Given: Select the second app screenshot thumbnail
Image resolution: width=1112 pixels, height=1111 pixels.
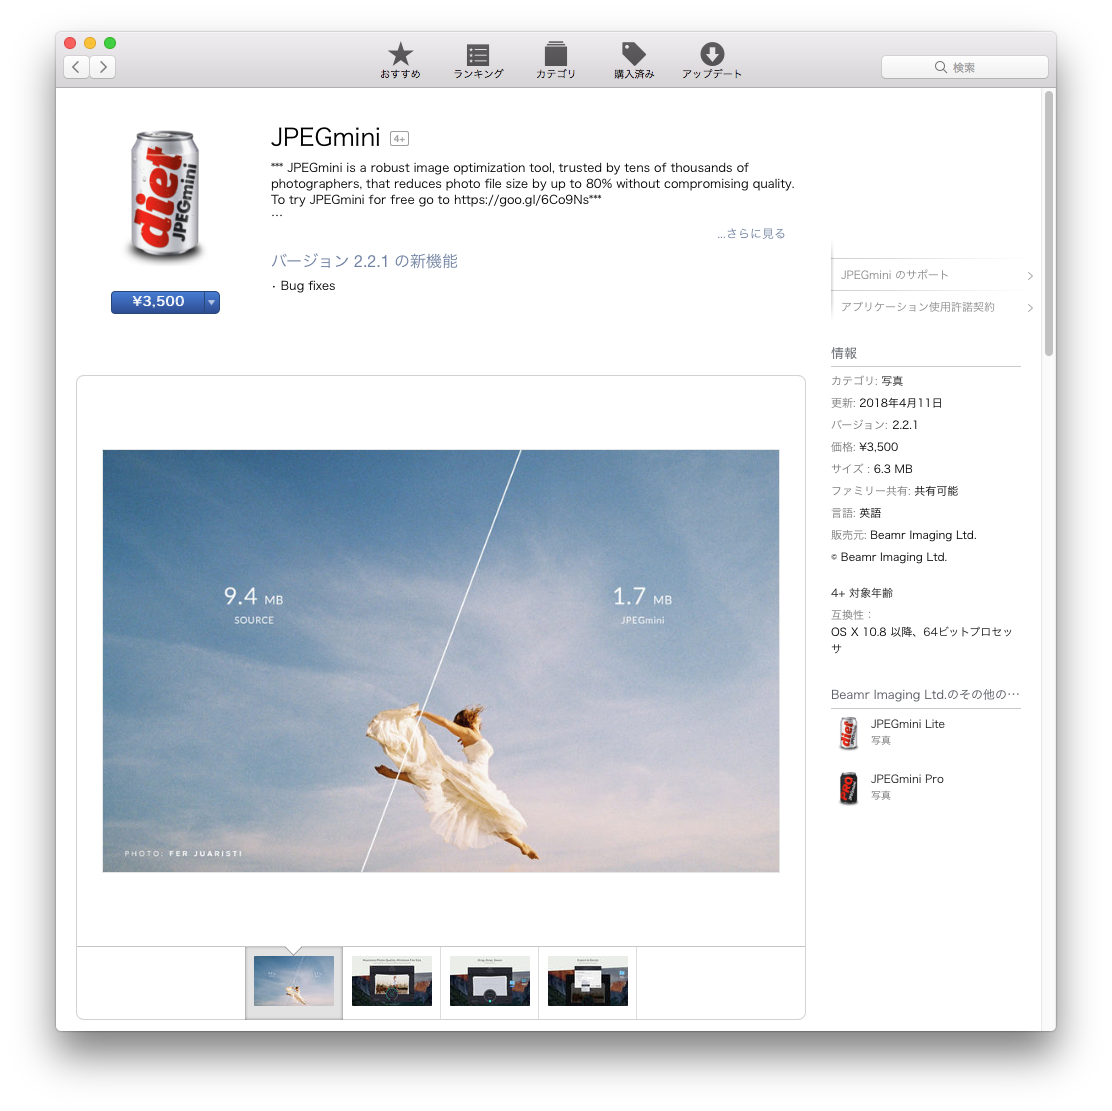Looking at the screenshot, I should click(x=391, y=981).
